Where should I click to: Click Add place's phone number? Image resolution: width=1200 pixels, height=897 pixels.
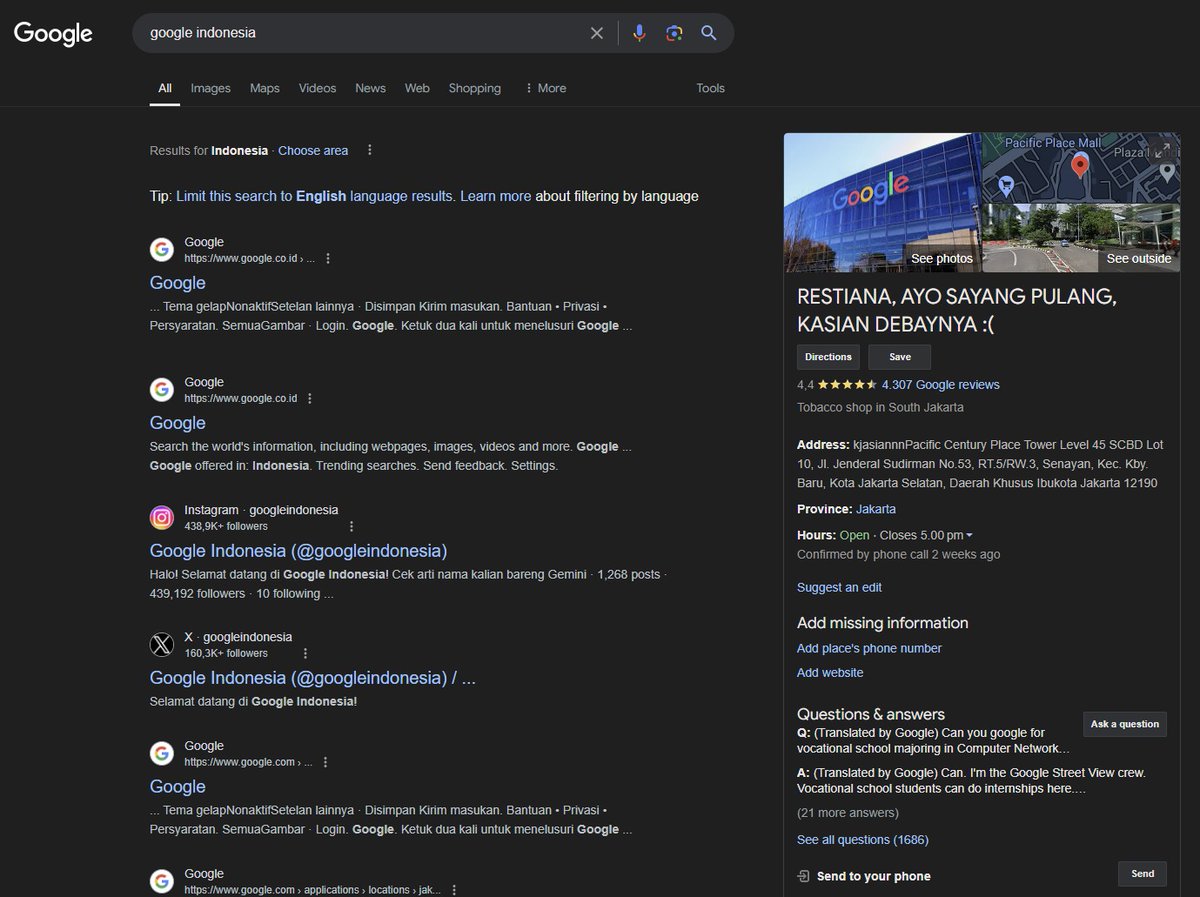(869, 648)
